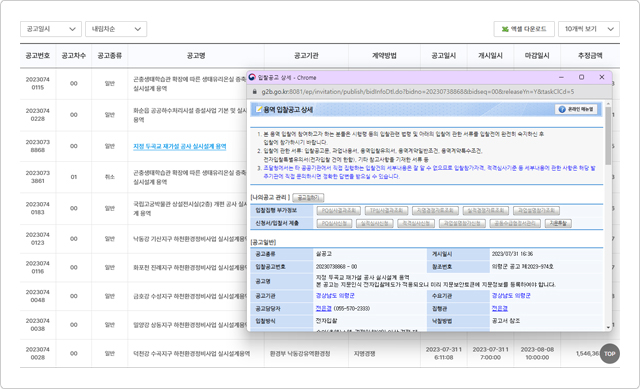Click the 실적경쟁자료조회 button
Viewport: 640px width, 389px height.
coord(486,211)
